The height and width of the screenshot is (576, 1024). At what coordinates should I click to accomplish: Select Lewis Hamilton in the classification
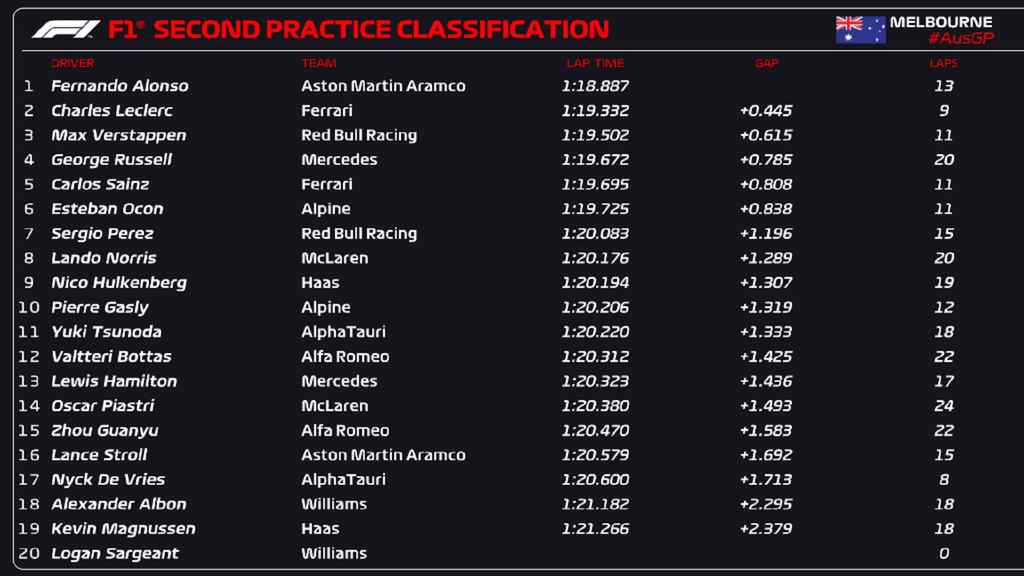(114, 381)
